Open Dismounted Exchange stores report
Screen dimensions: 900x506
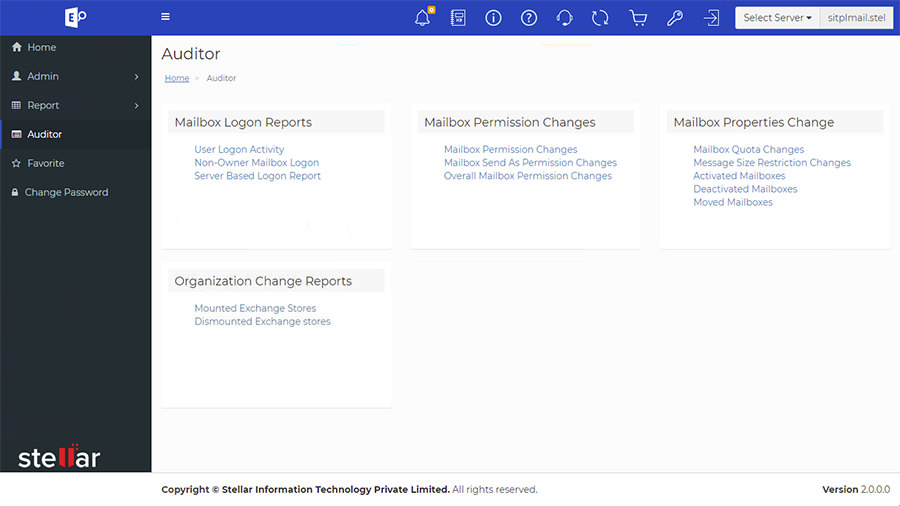click(x=262, y=321)
